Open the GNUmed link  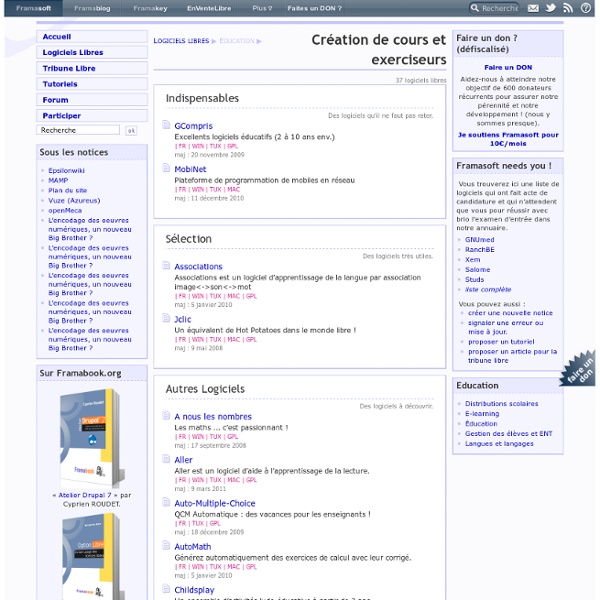479,240
